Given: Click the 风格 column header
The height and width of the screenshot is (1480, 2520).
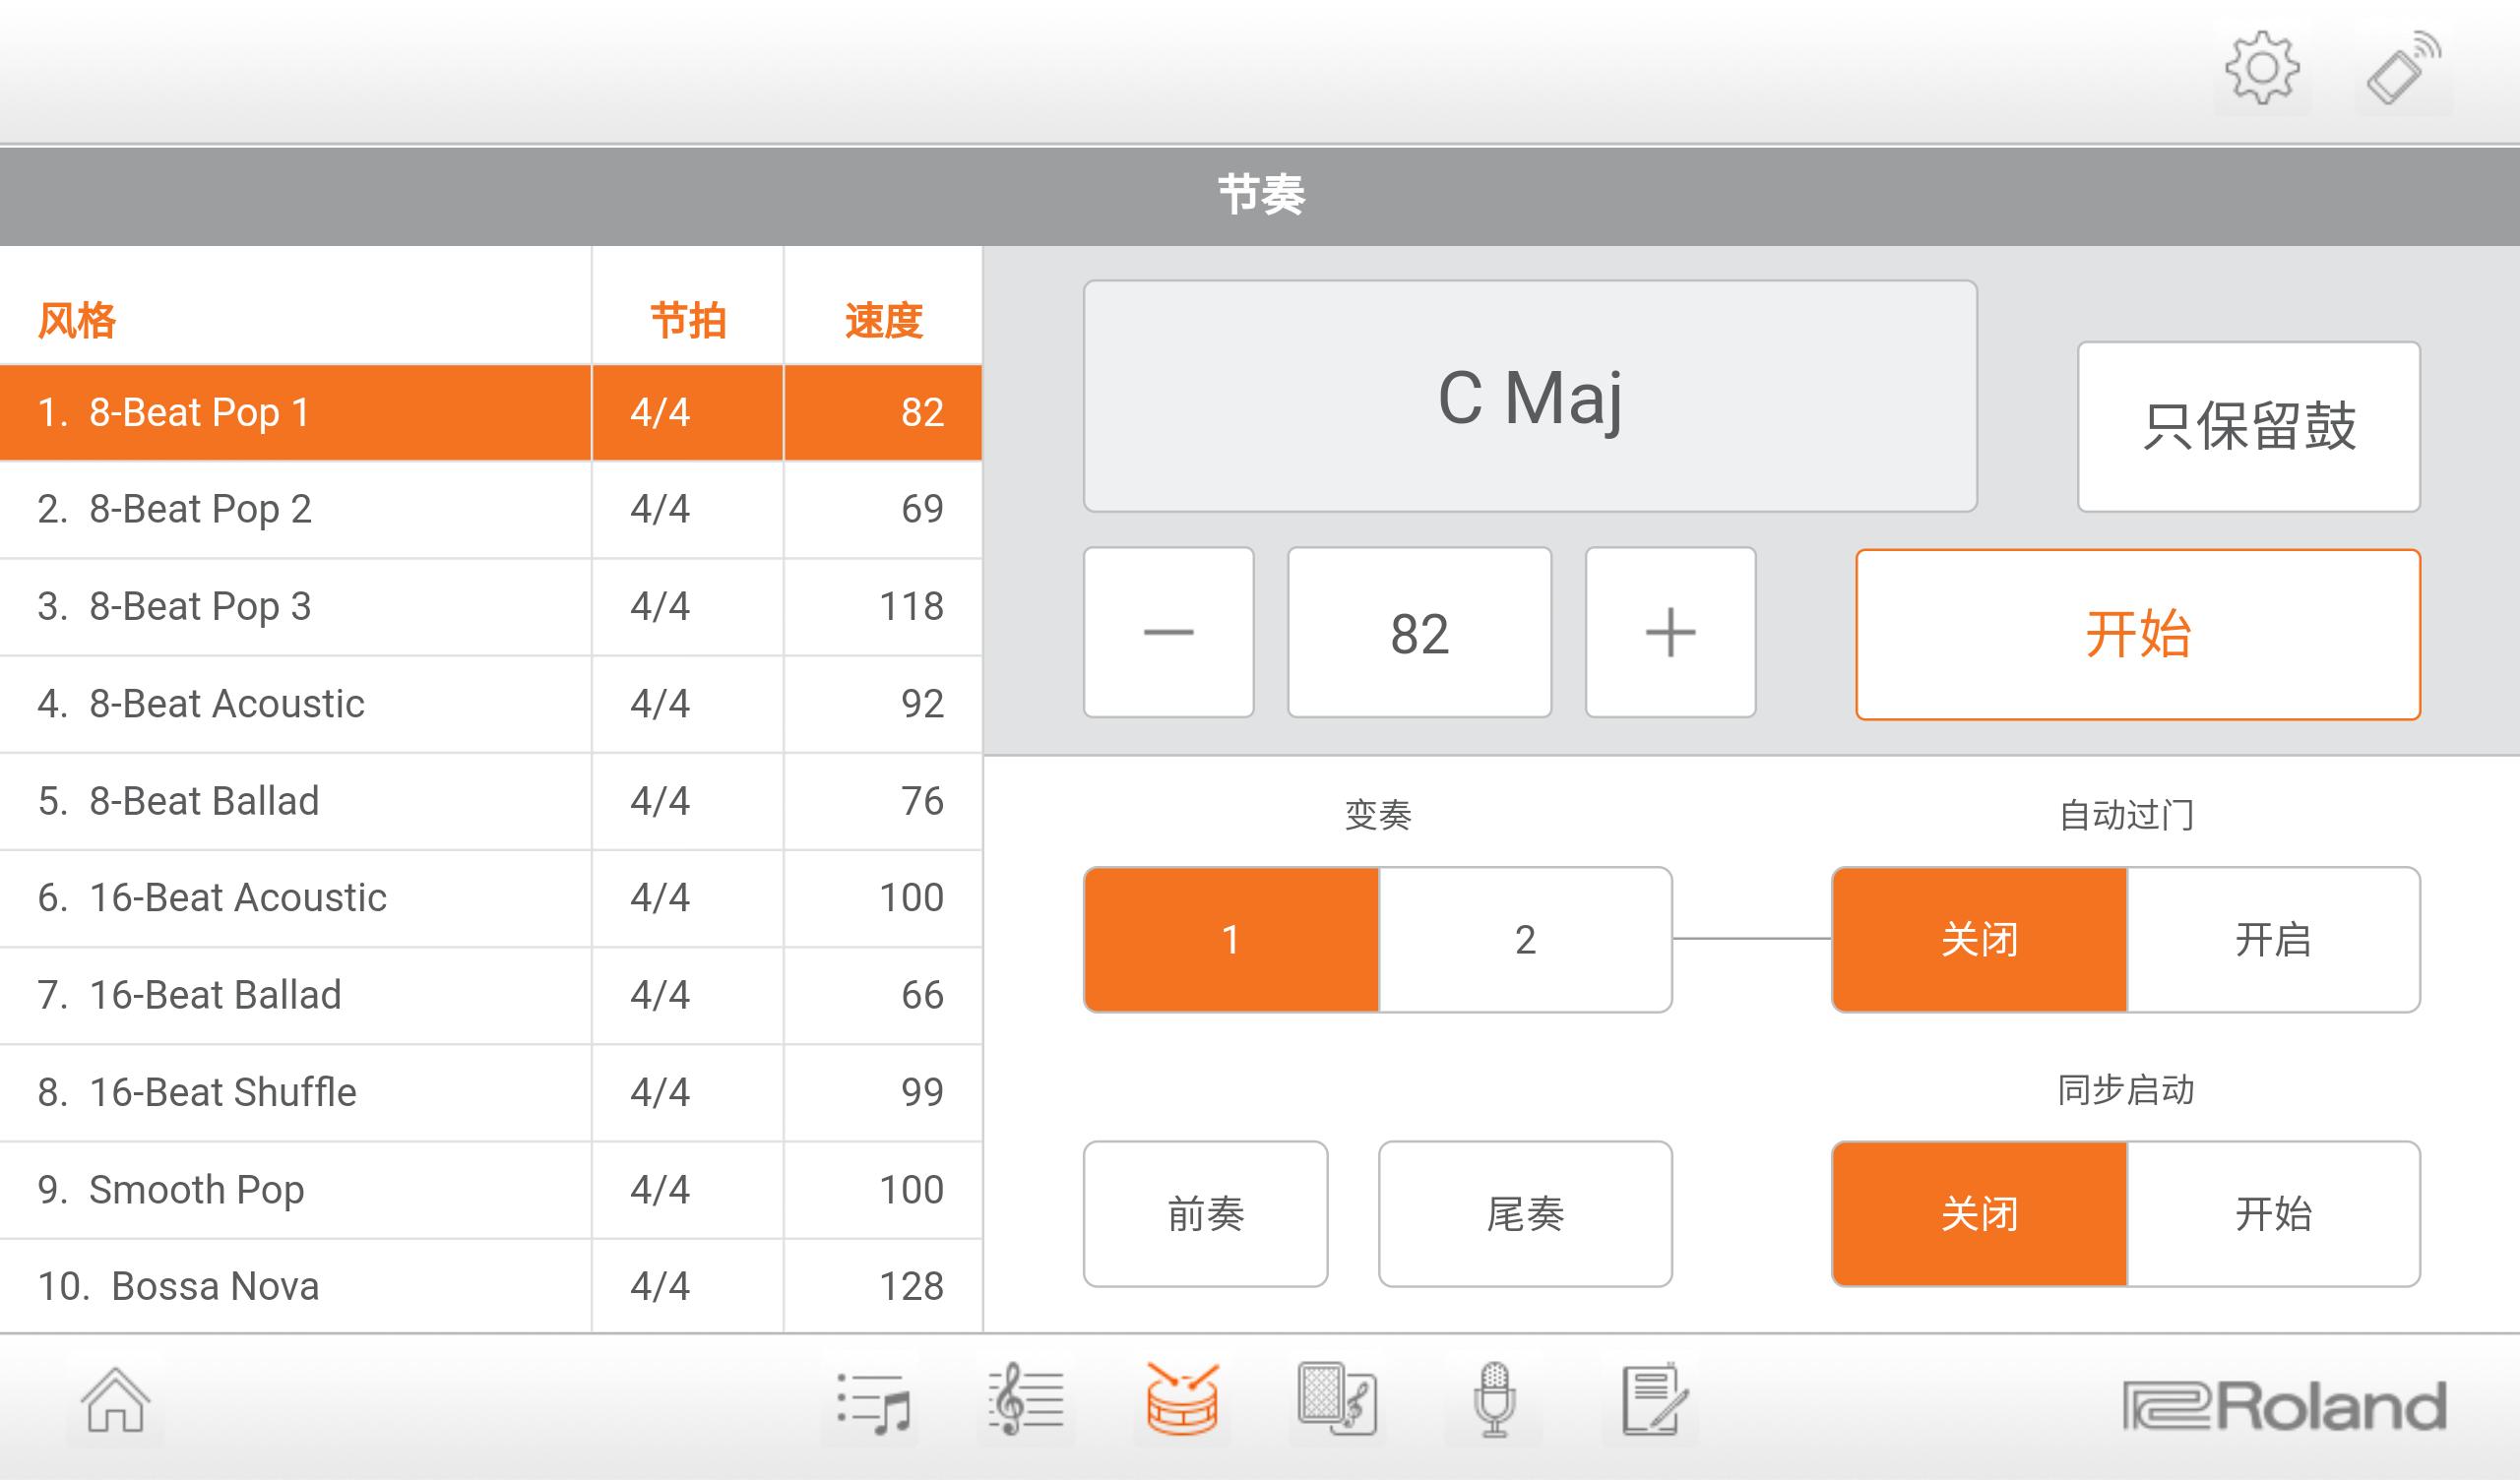Looking at the screenshot, I should click(x=77, y=321).
